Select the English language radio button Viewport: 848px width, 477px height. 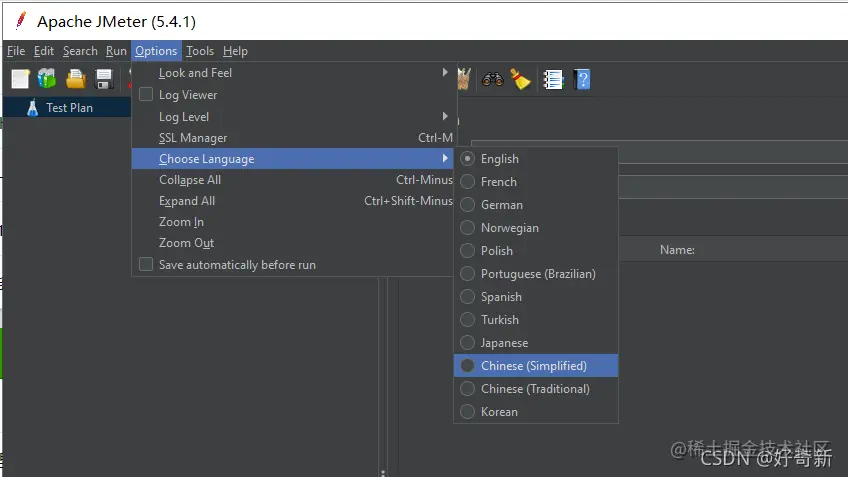point(467,158)
